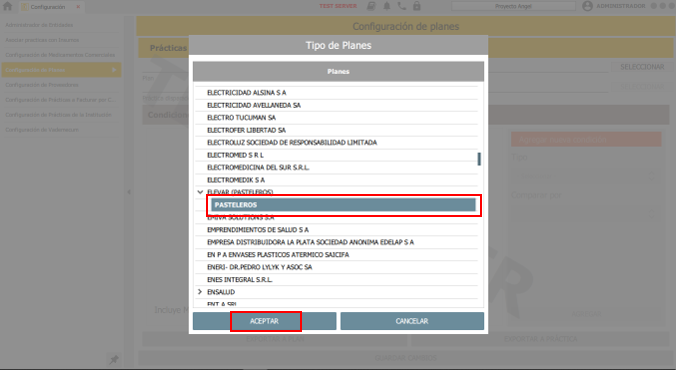Select the ENSALUD row text
Viewport: 676px width, 371px height.
coord(221,292)
